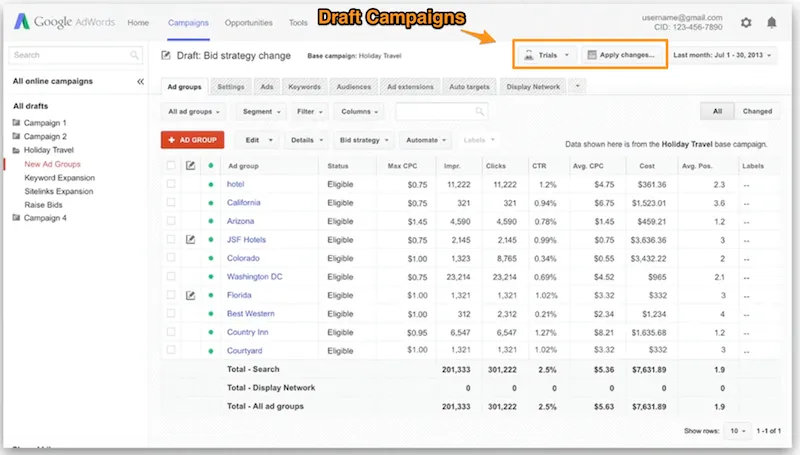The height and width of the screenshot is (455, 800).
Task: Open the settings gear icon
Action: coord(746,22)
